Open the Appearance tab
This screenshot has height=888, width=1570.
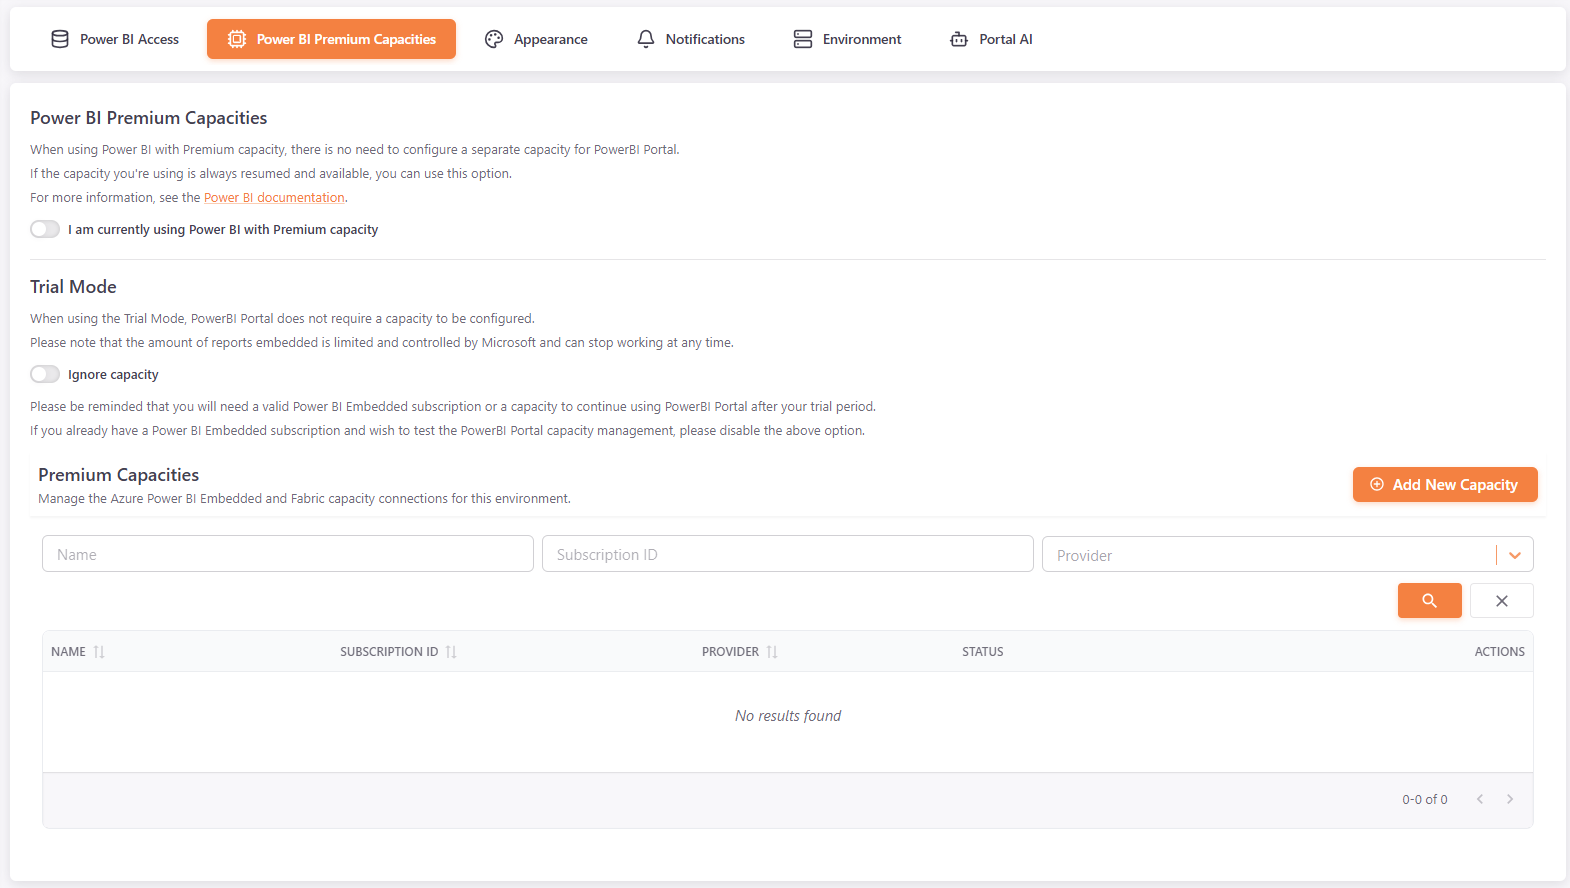tap(537, 39)
